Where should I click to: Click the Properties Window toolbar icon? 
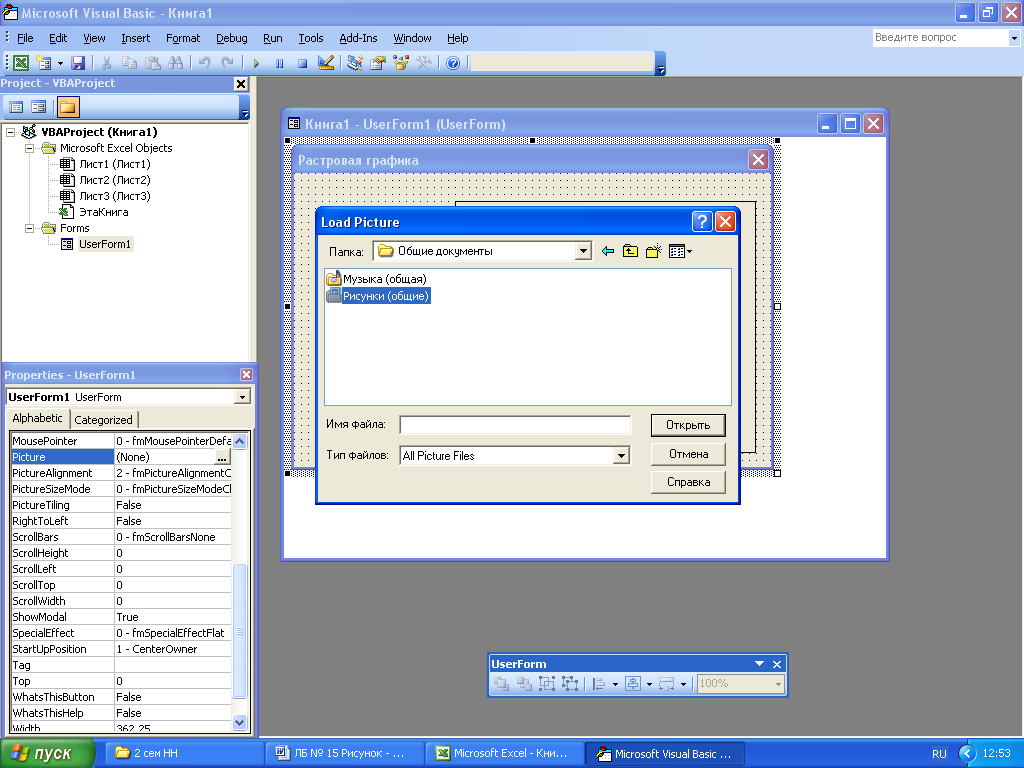point(377,63)
